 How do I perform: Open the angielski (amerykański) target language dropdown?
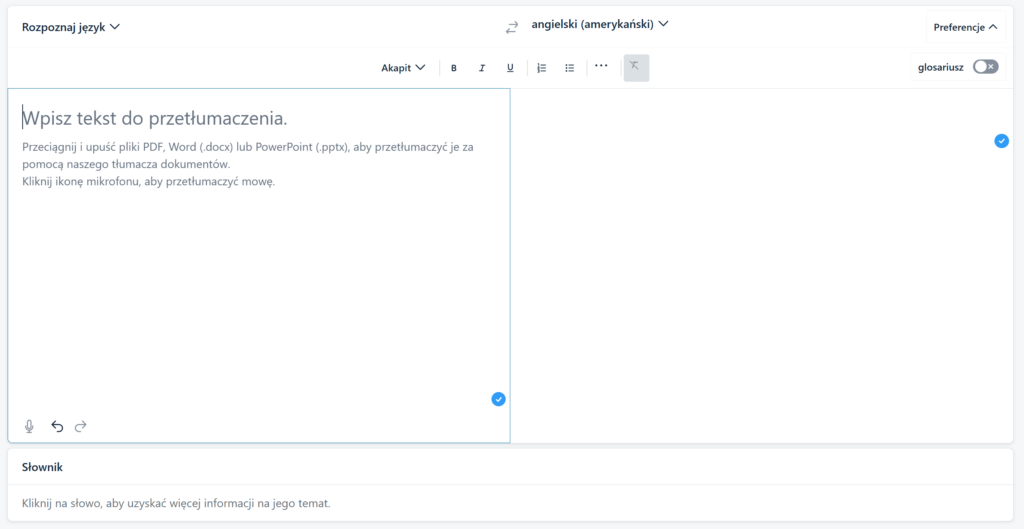tap(600, 24)
